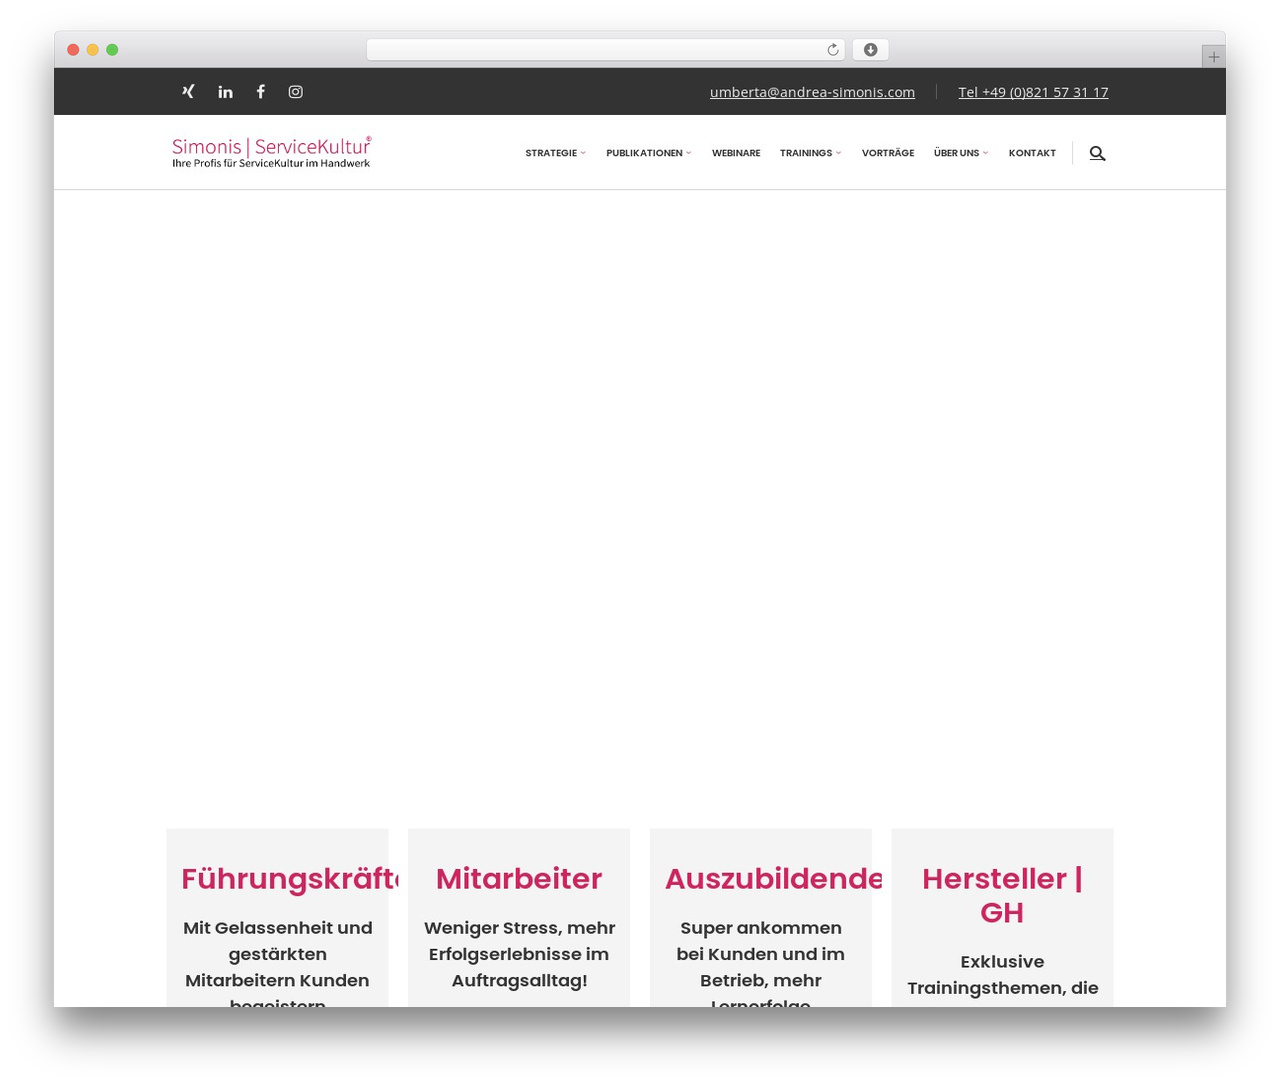Image resolution: width=1280 pixels, height=1084 pixels.
Task: Open the Mitarbeiter card heading
Action: click(519, 878)
